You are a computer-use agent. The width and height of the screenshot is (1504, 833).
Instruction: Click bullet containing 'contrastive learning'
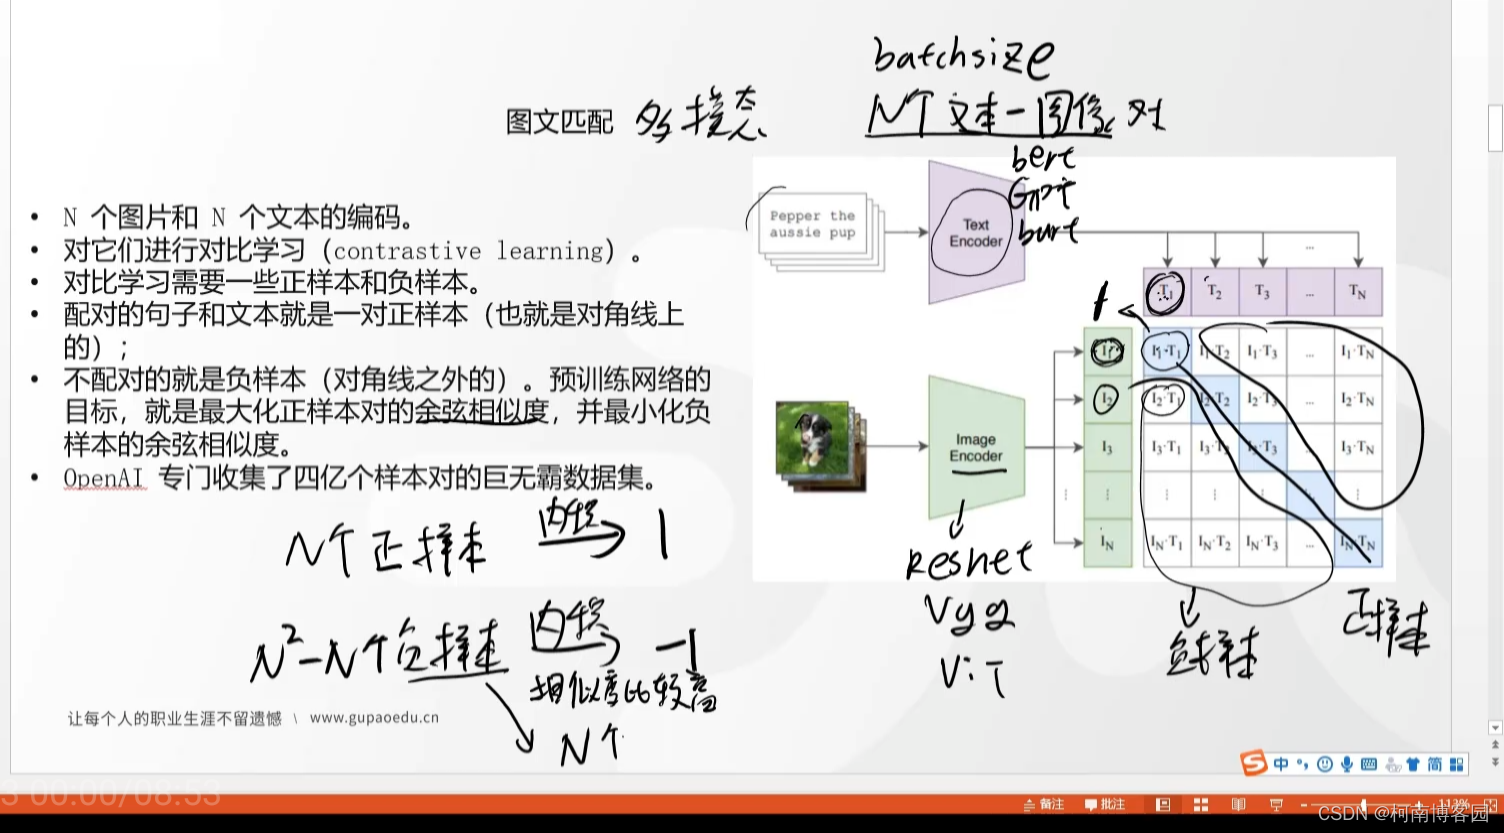click(353, 250)
